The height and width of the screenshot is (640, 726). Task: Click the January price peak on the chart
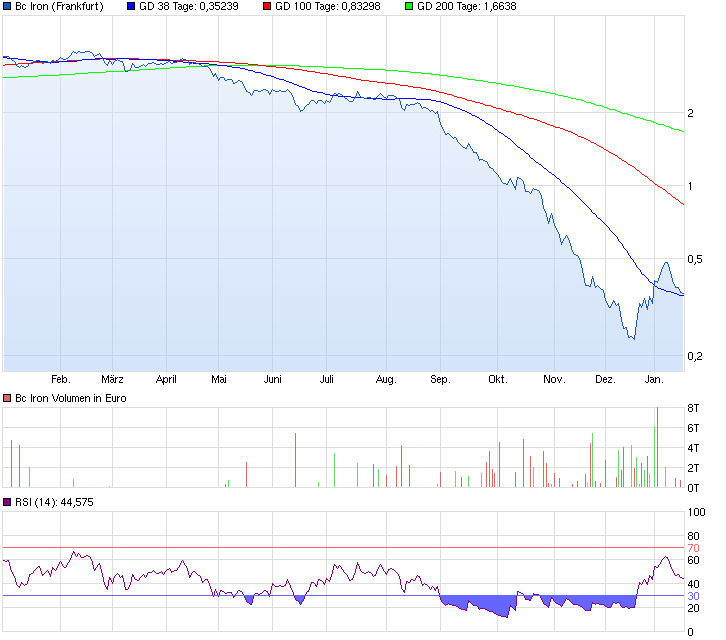pyautogui.click(x=667, y=263)
